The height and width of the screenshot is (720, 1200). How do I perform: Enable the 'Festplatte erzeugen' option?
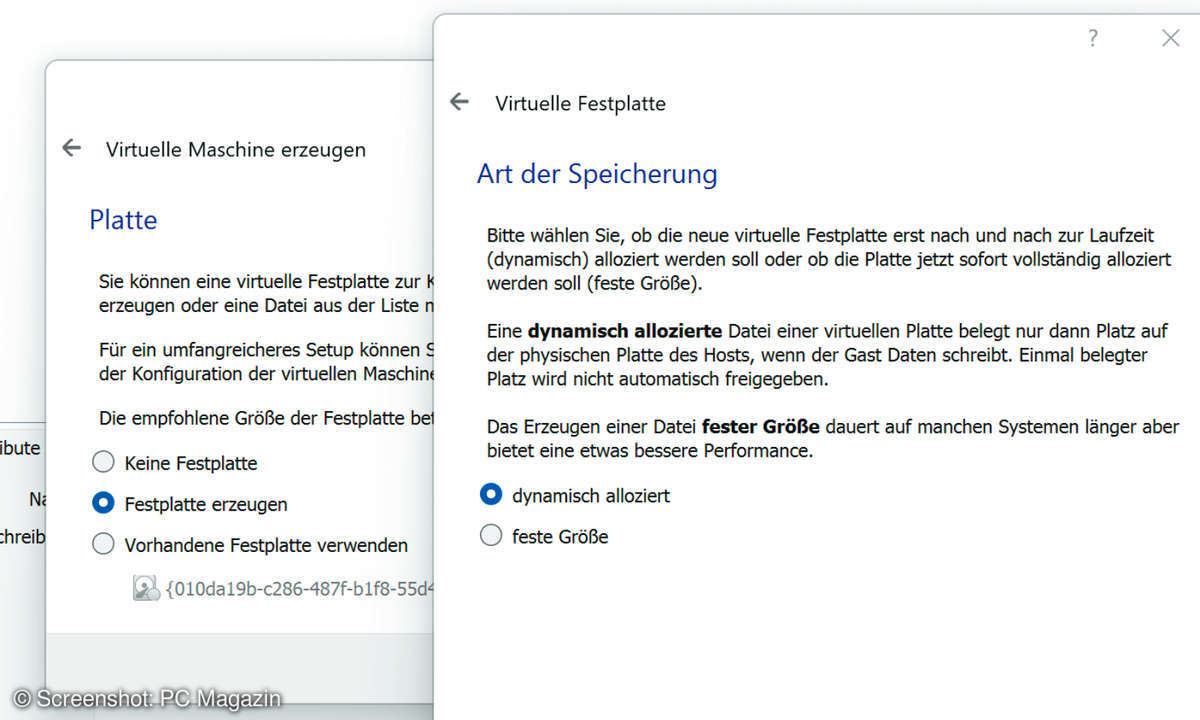[x=103, y=504]
